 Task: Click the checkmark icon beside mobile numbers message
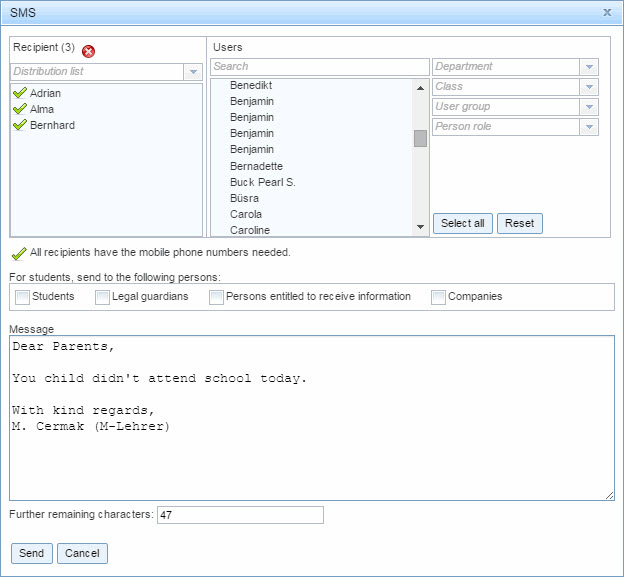[x=19, y=253]
